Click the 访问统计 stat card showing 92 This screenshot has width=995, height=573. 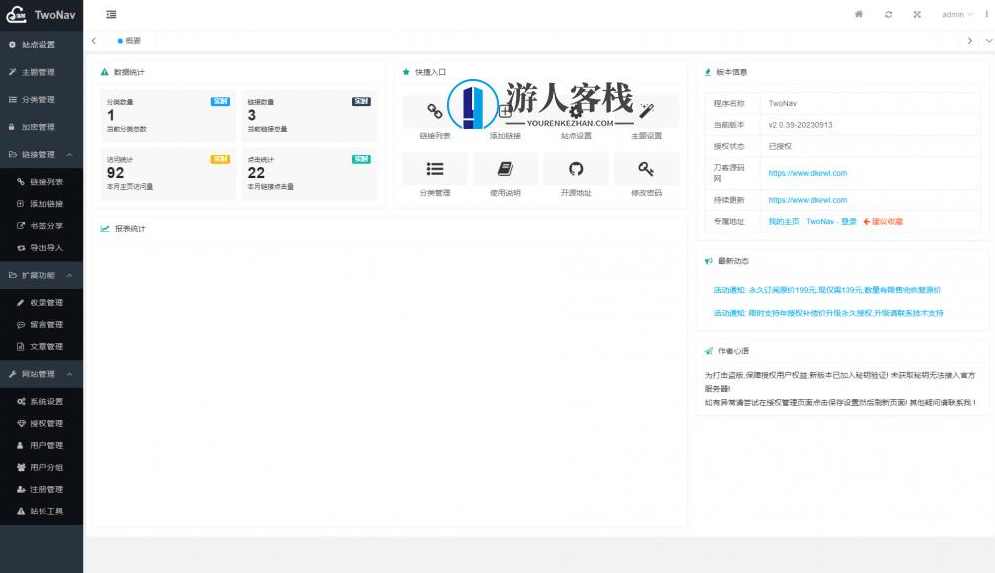(168, 173)
